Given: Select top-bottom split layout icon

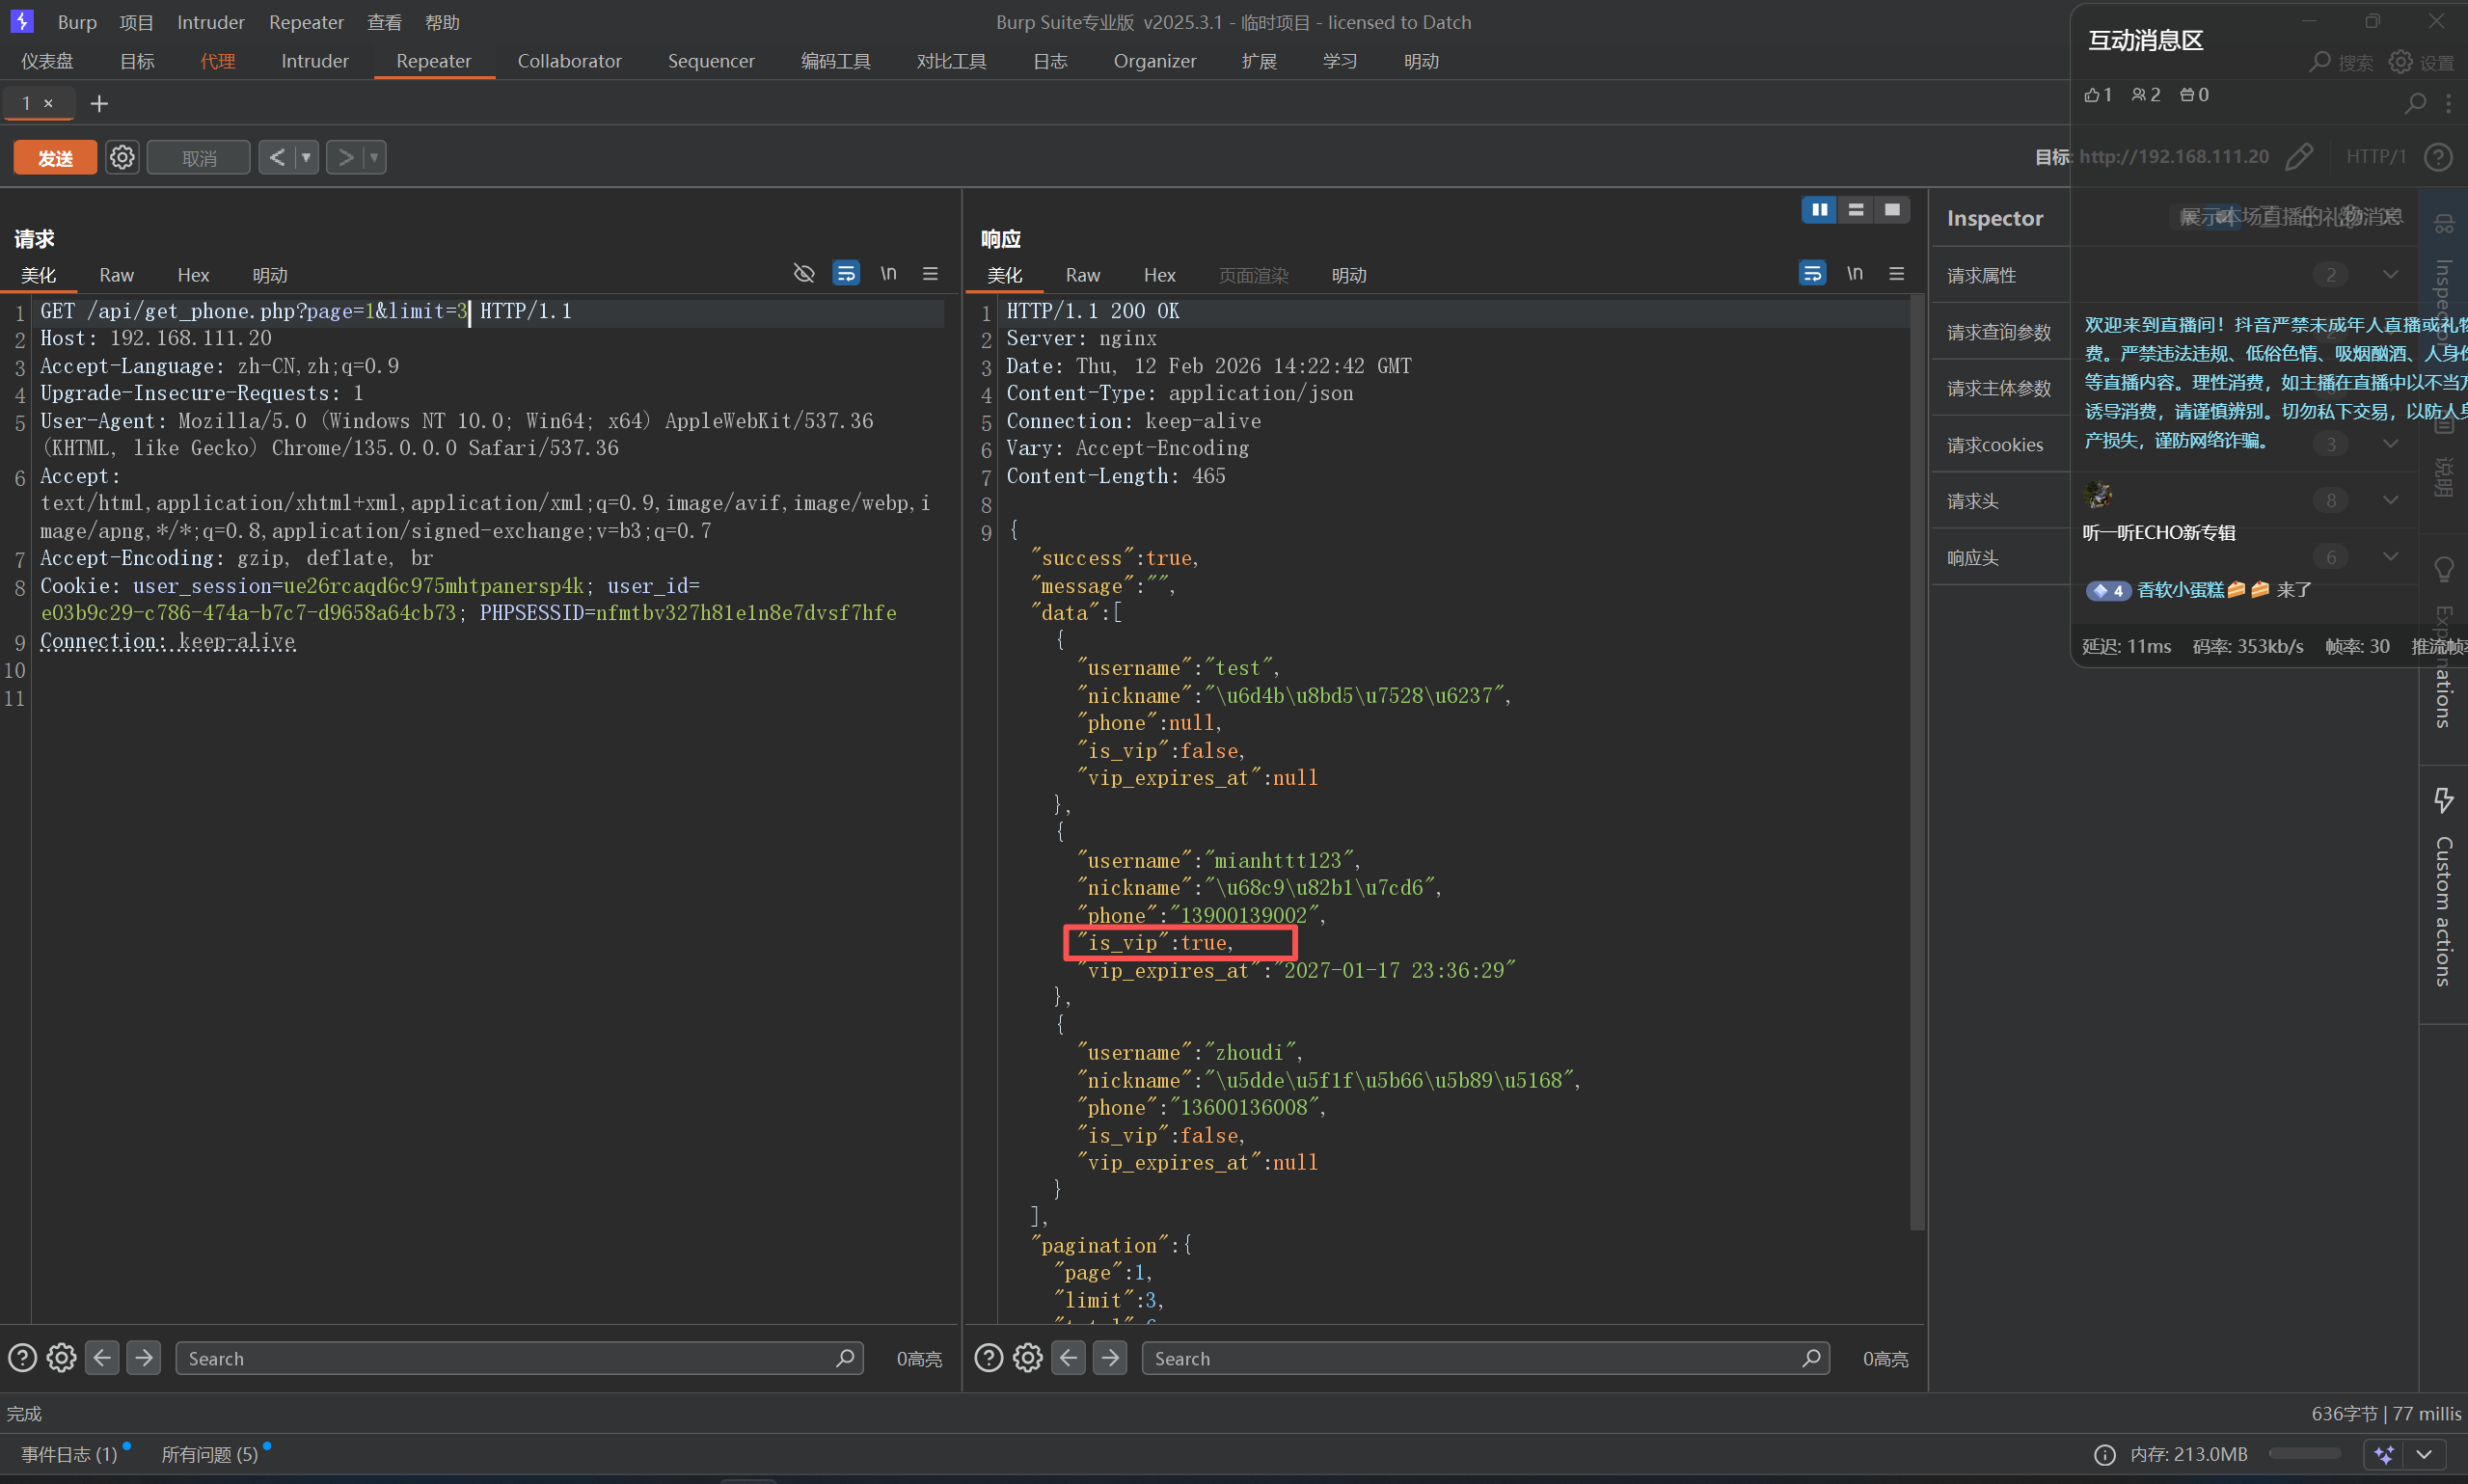Looking at the screenshot, I should (1856, 210).
